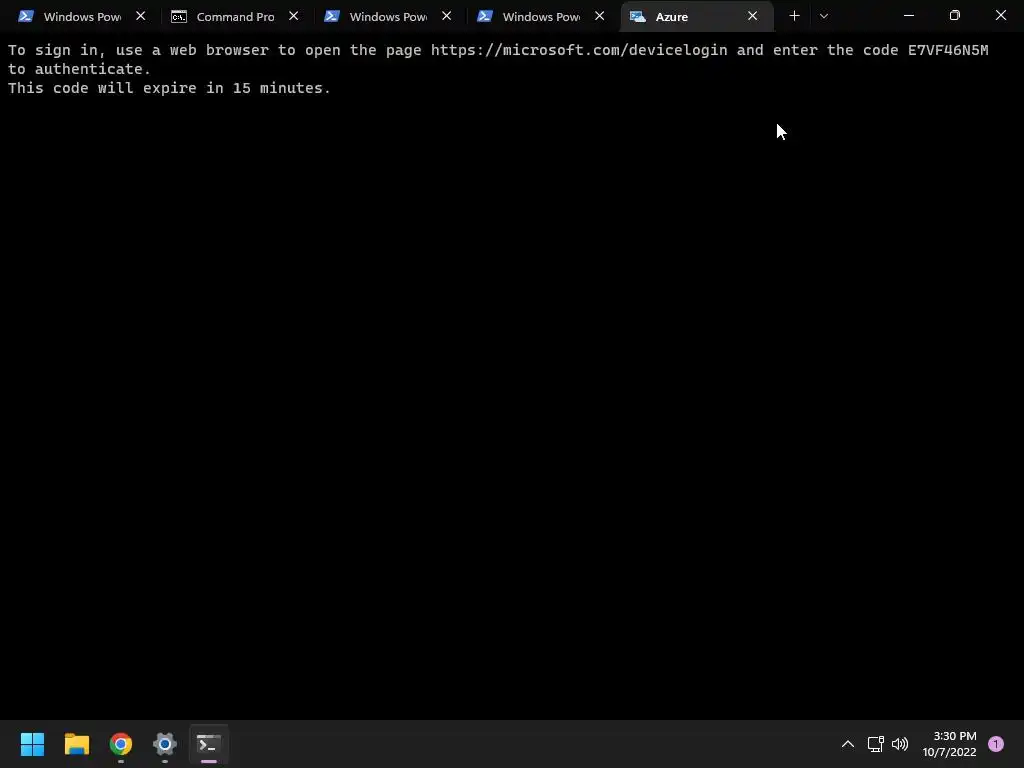Close the Command Prompt tab
Viewport: 1024px width, 768px height.
(x=294, y=16)
